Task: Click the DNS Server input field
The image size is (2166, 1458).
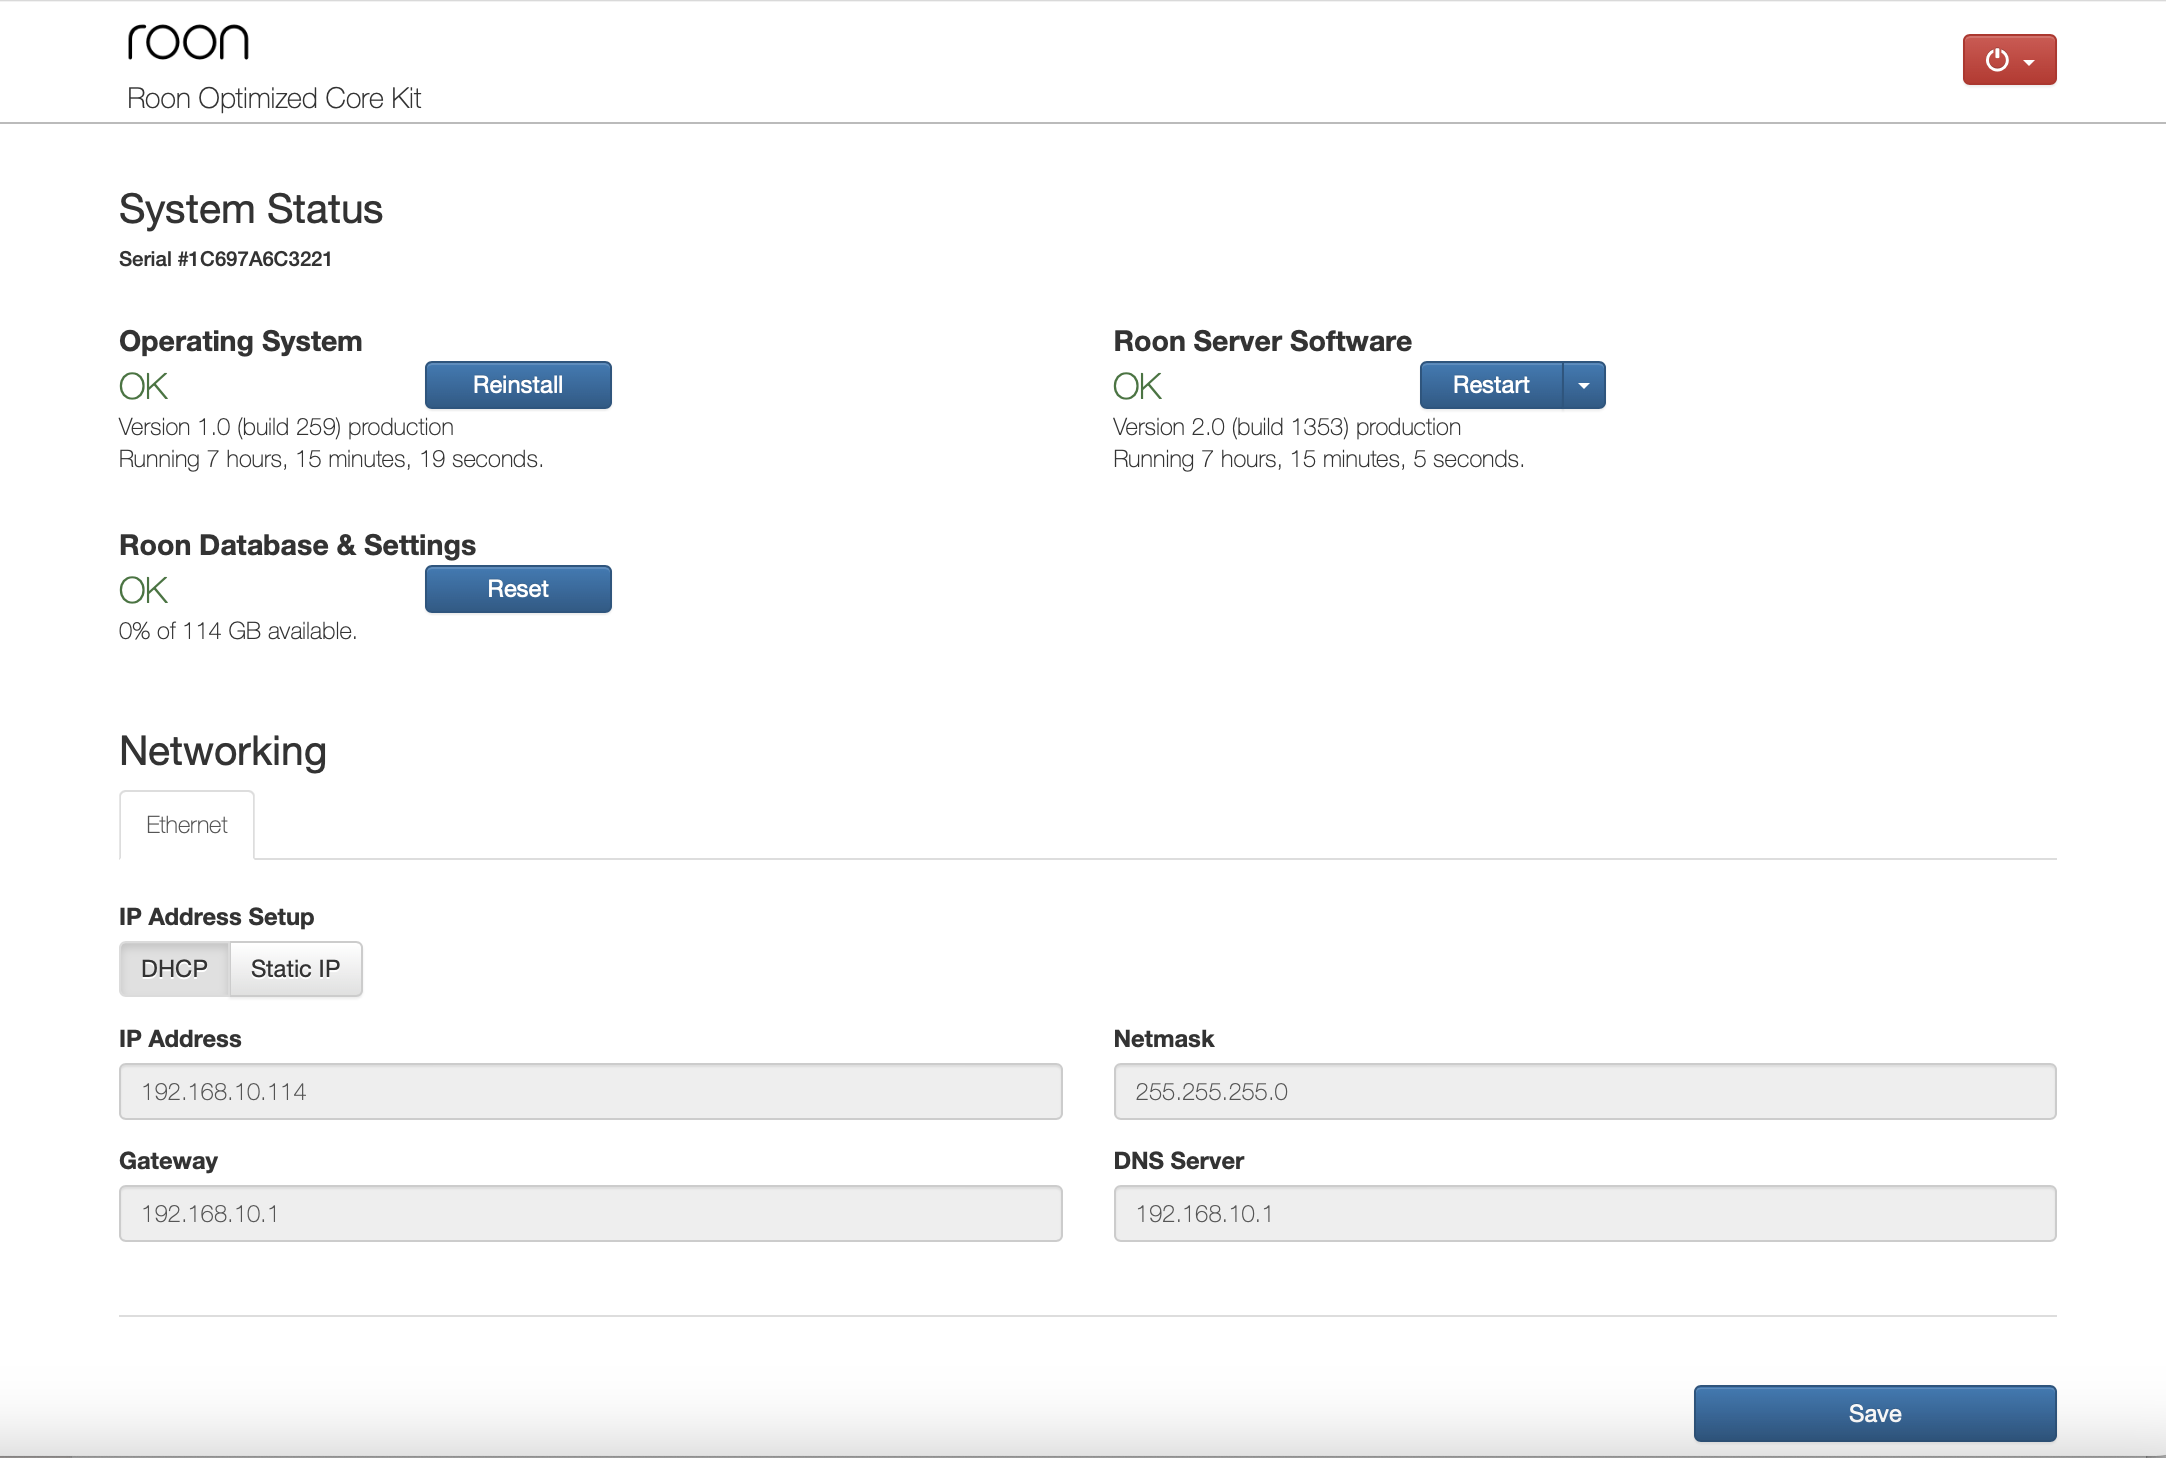Action: tap(1584, 1214)
